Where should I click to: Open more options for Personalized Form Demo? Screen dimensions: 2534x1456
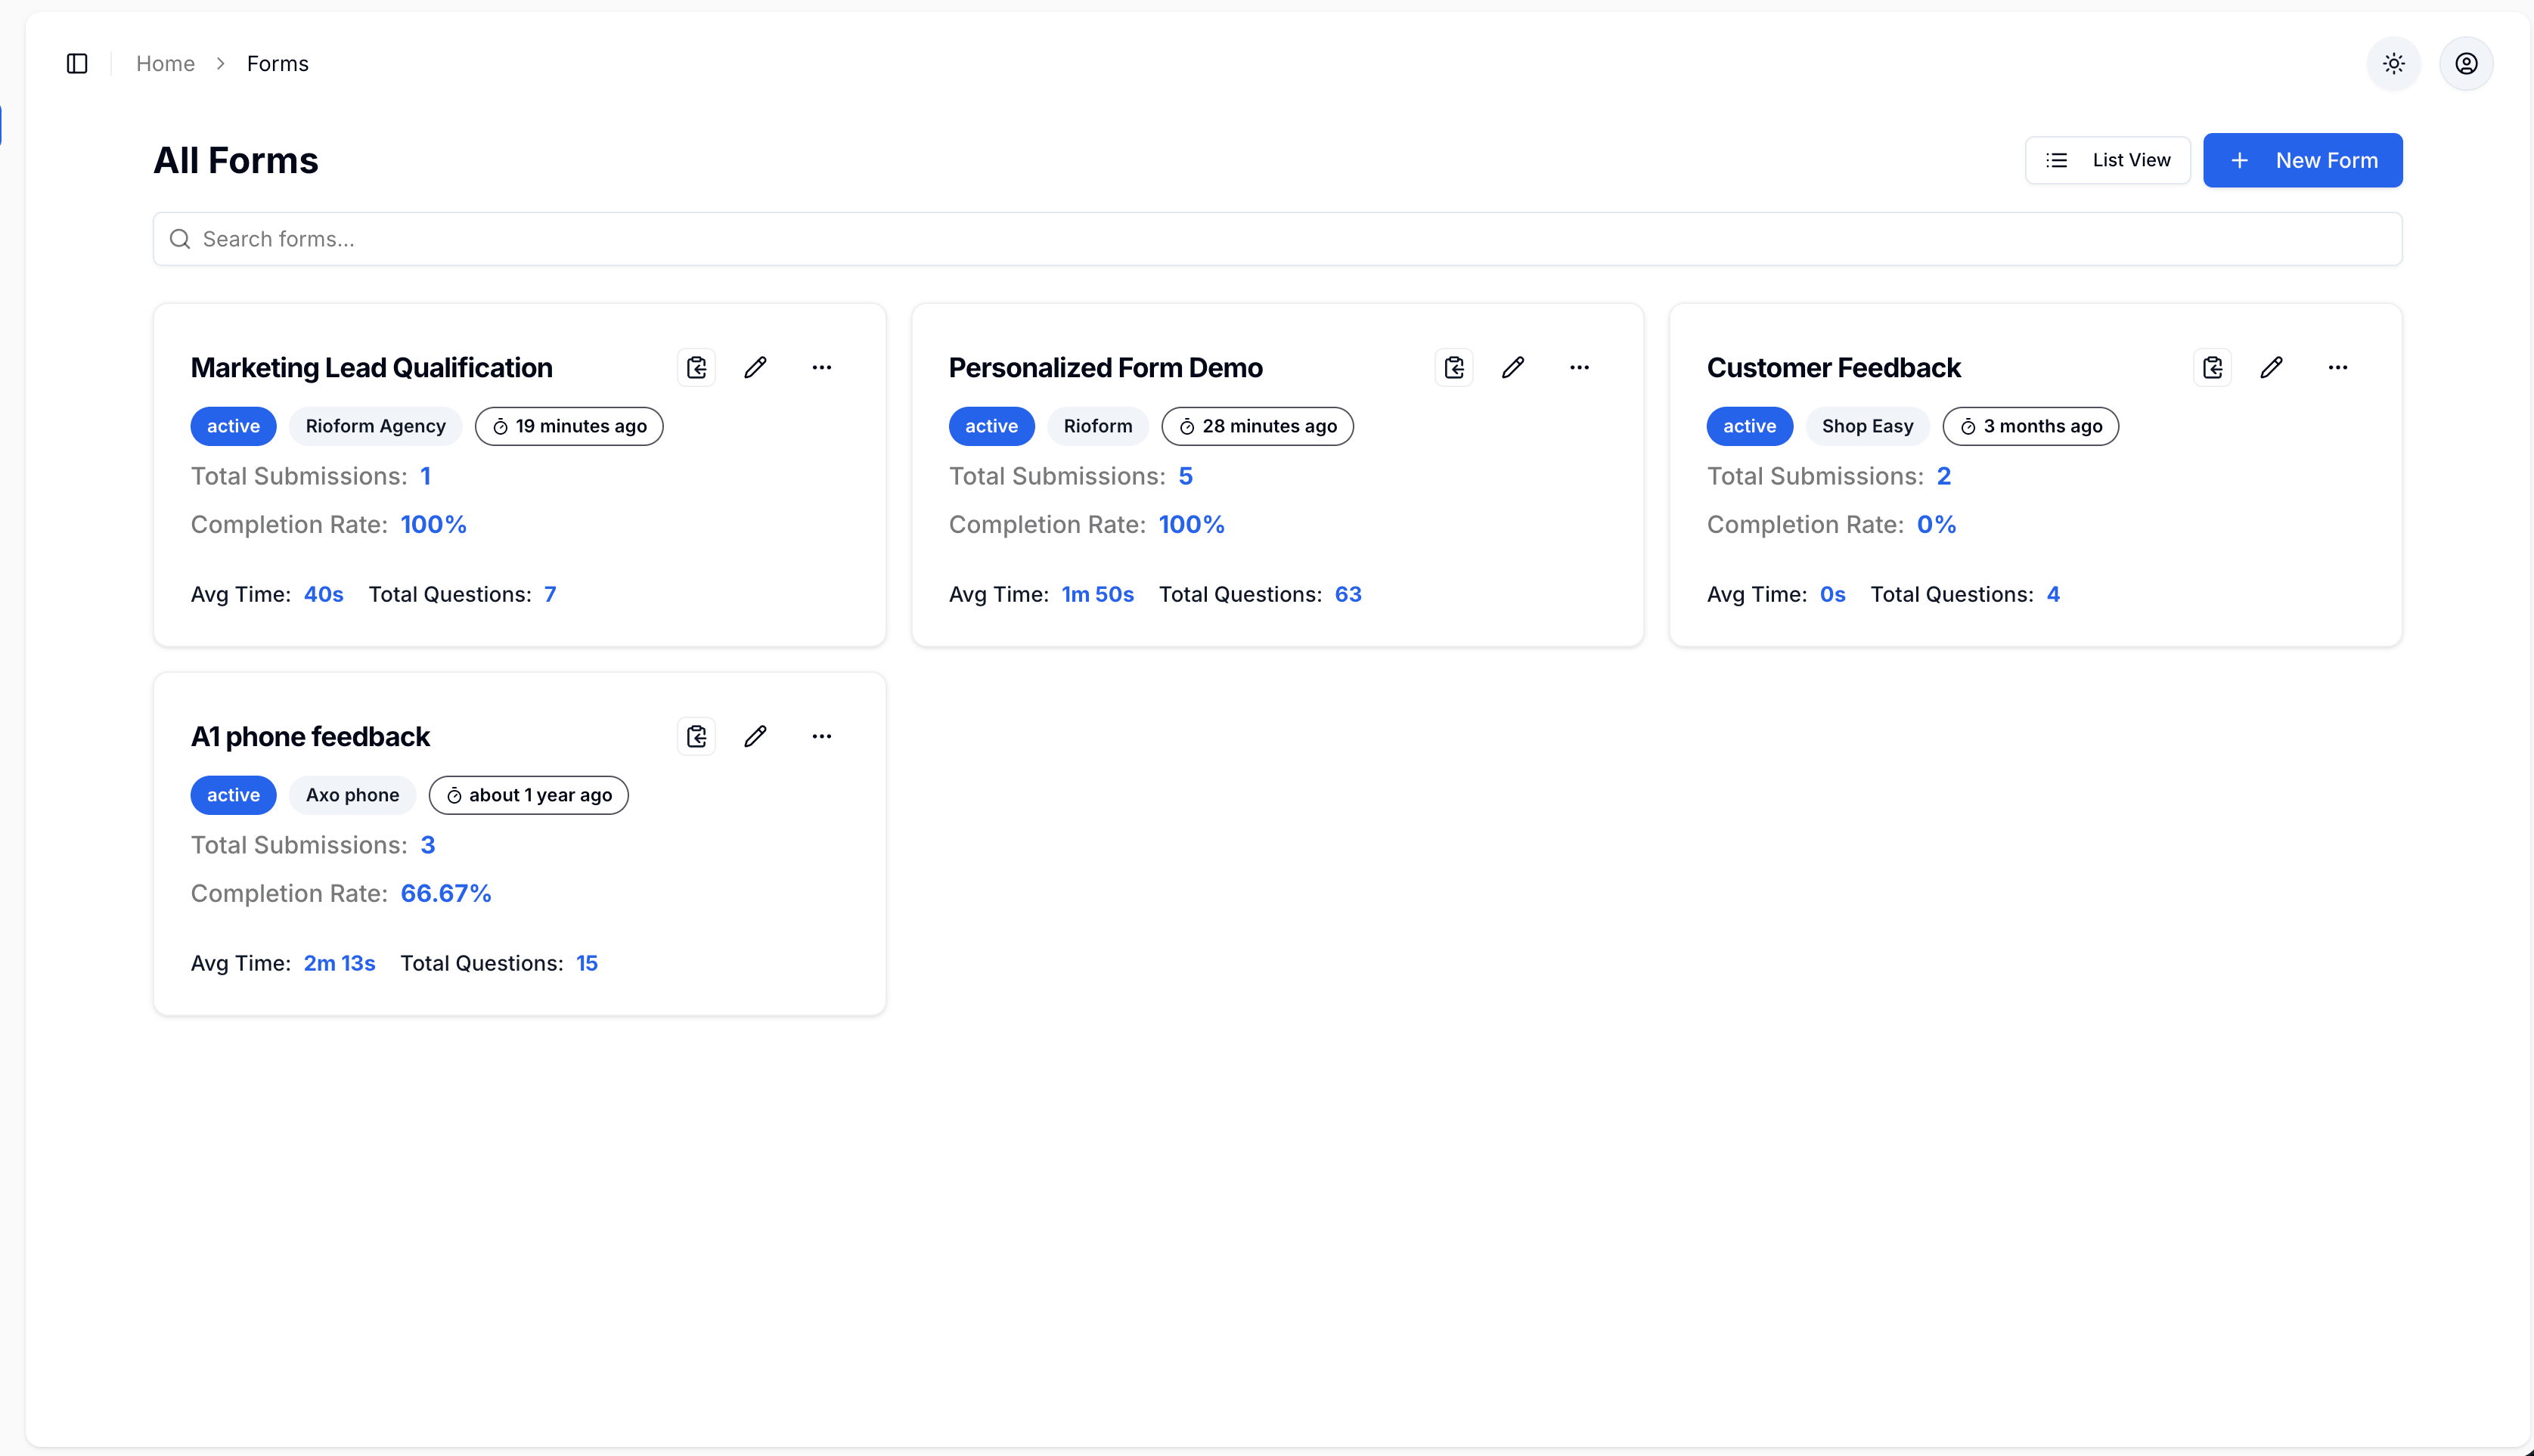pos(1579,367)
